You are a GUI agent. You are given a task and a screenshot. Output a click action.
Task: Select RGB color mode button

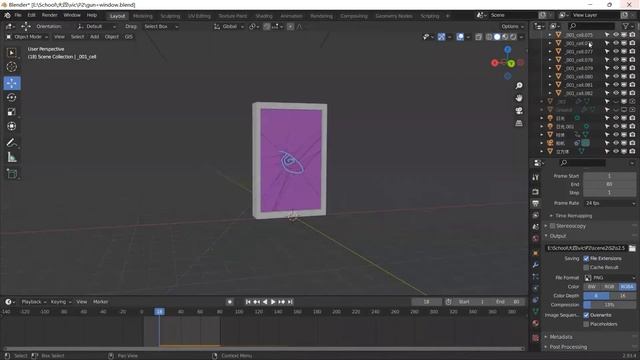click(609, 287)
